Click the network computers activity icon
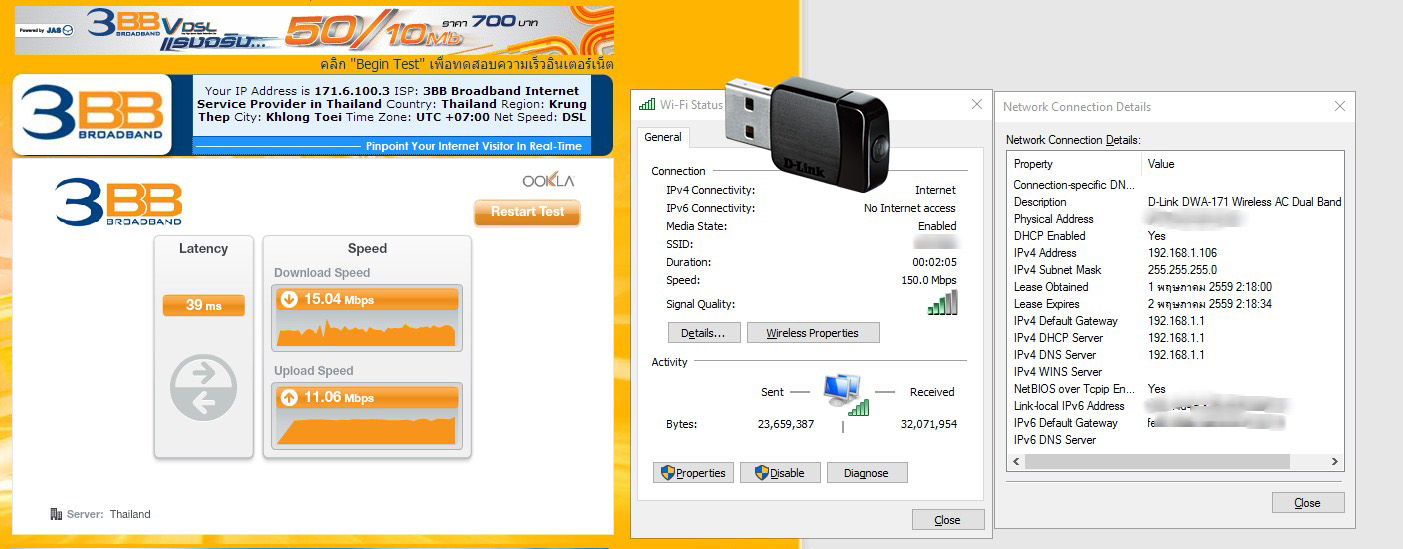Image resolution: width=1403 pixels, height=549 pixels. [845, 393]
